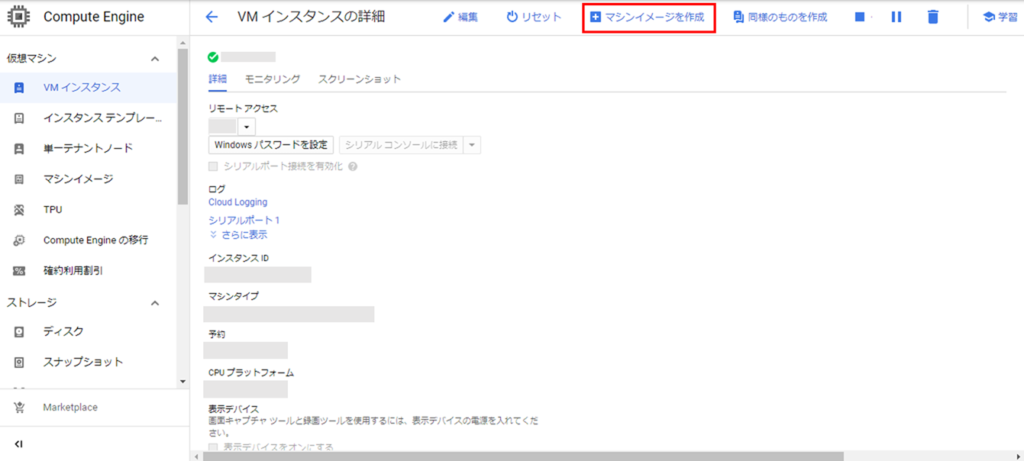
Task: Pause the VM with the pause icon
Action: (896, 17)
